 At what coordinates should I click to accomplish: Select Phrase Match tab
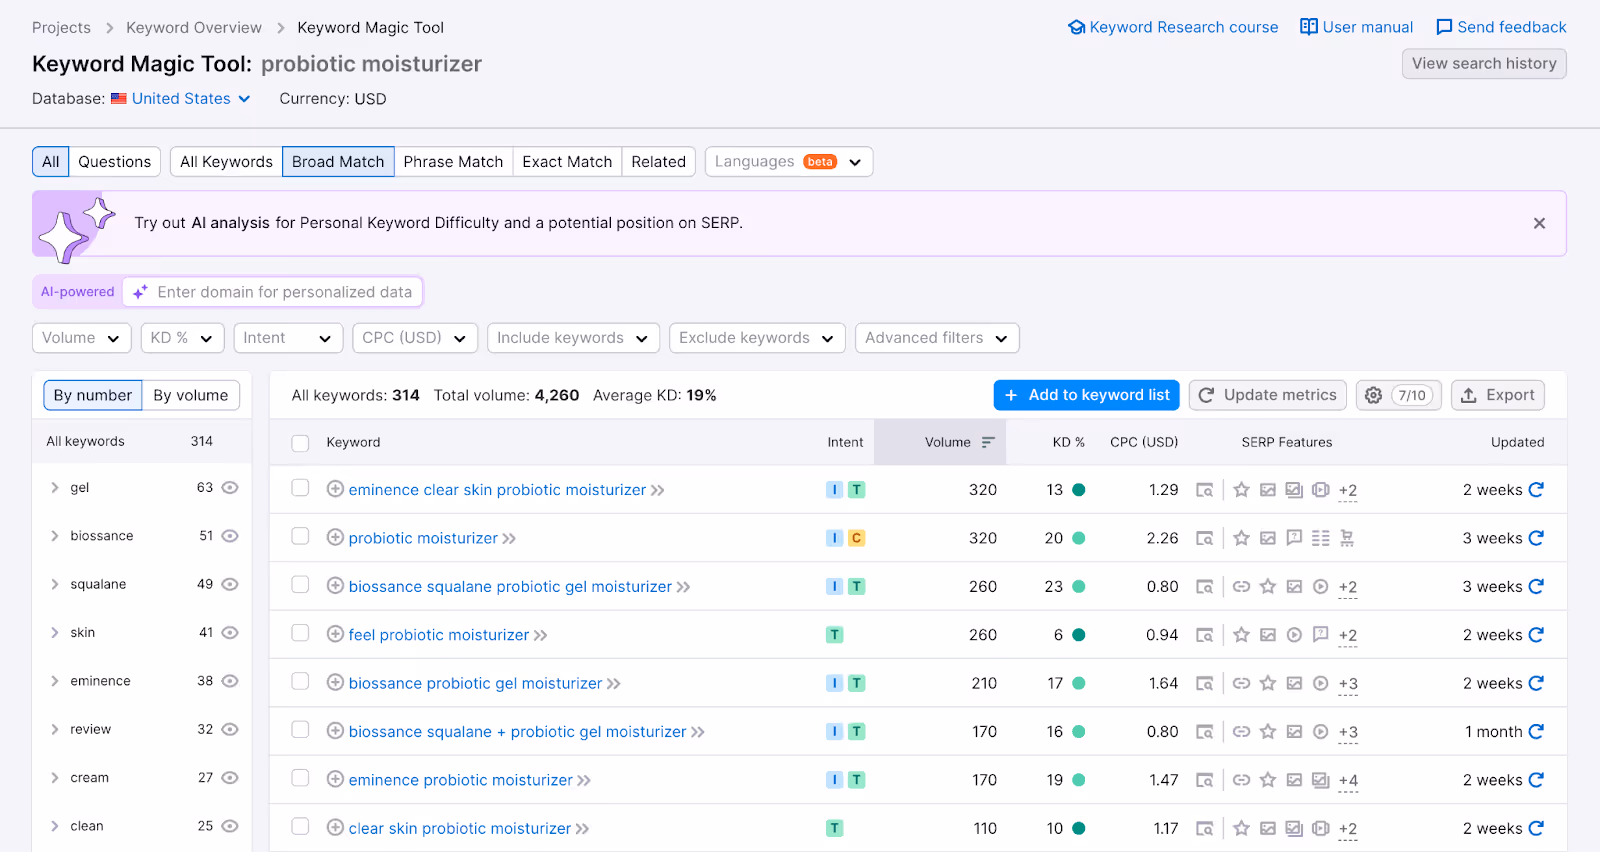point(453,162)
